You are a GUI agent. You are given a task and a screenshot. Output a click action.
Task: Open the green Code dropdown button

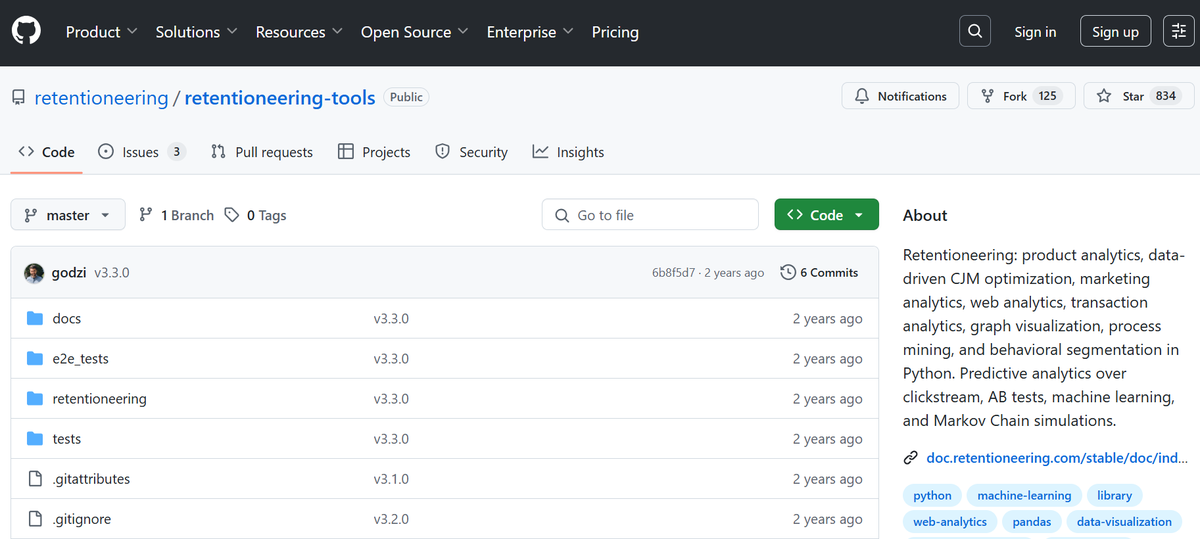(x=826, y=215)
